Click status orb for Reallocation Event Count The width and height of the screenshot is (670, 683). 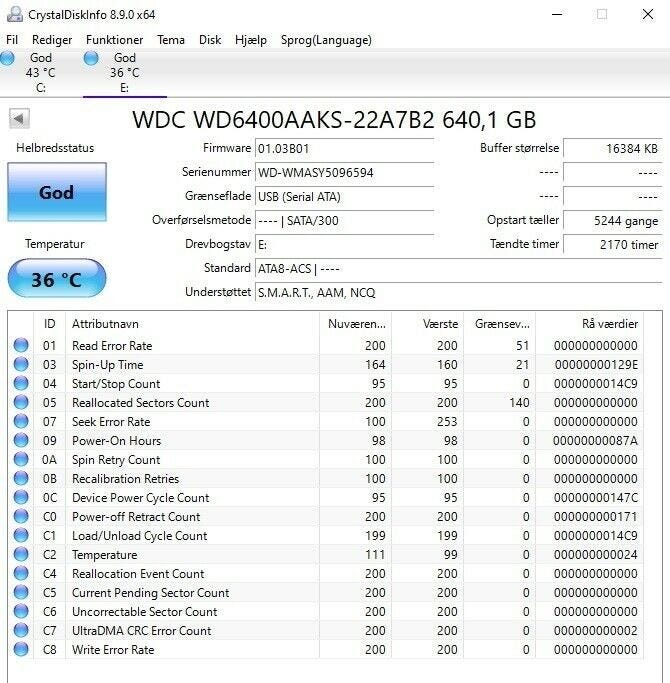tap(21, 573)
